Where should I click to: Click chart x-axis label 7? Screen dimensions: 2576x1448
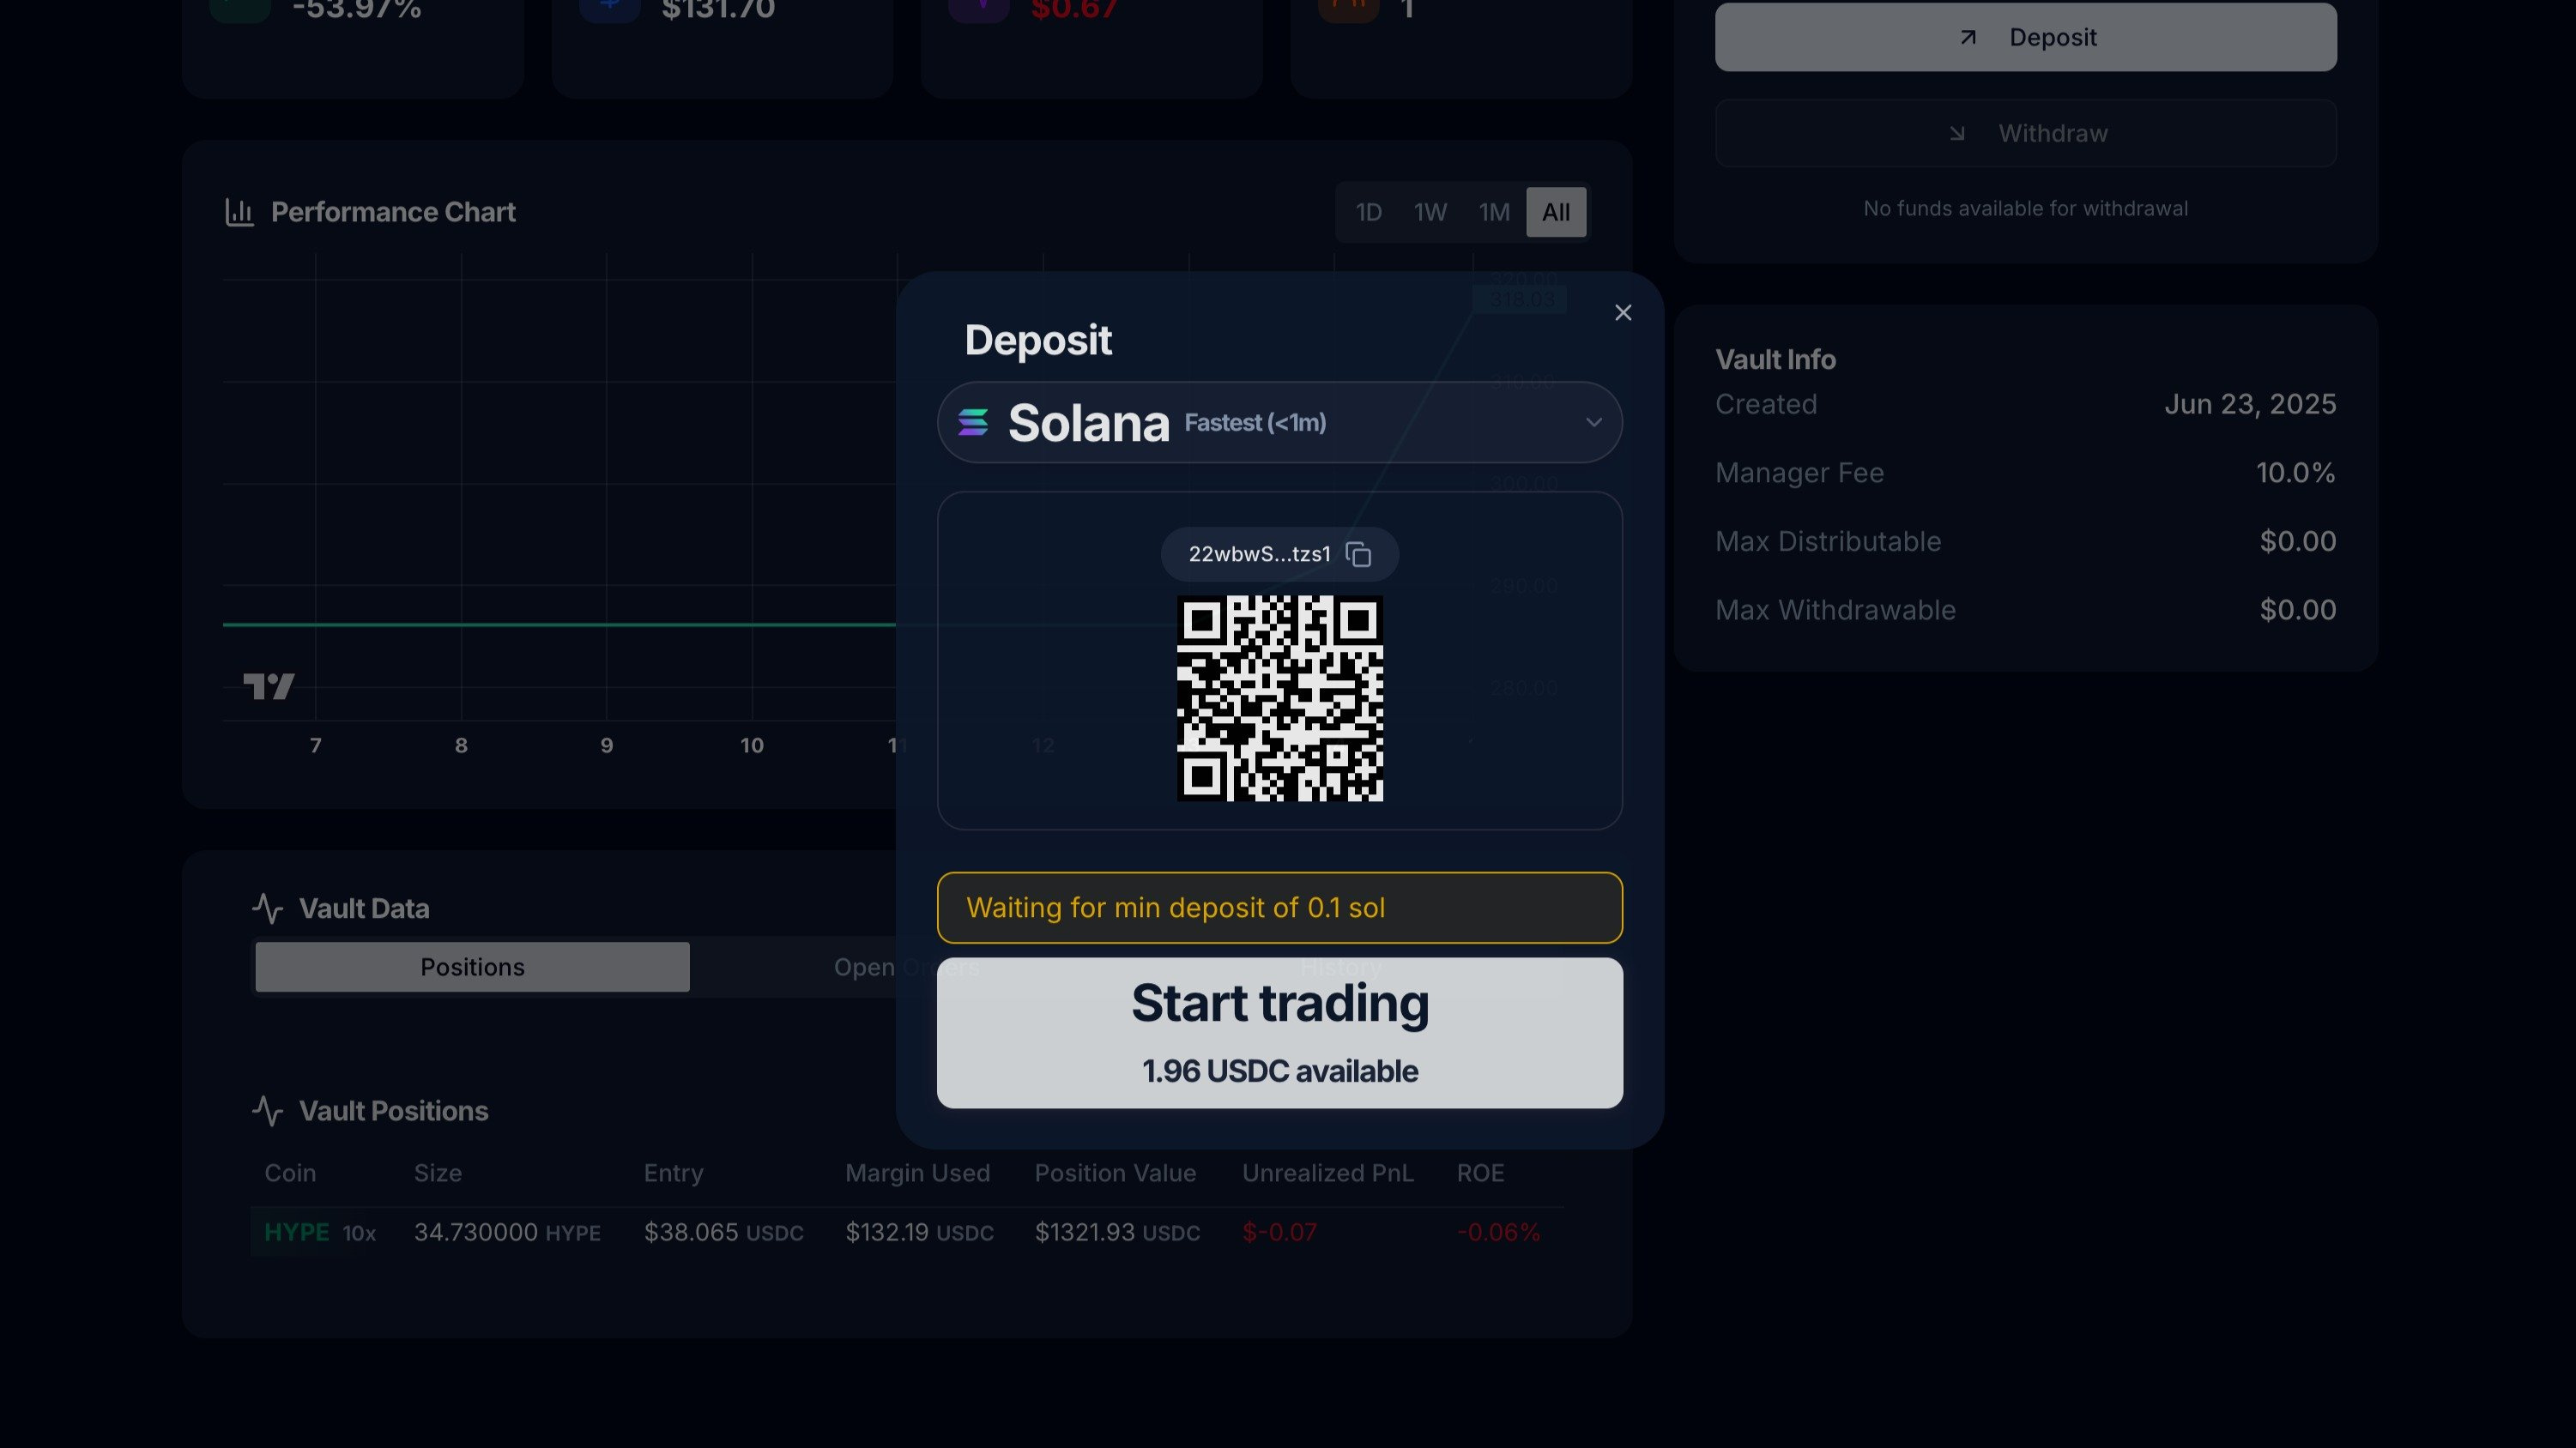pos(315,745)
